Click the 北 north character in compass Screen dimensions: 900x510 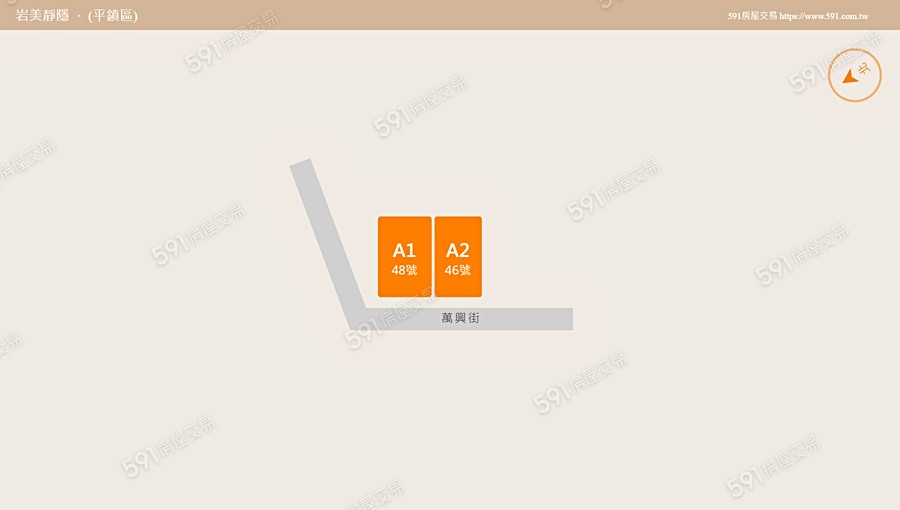click(x=864, y=69)
